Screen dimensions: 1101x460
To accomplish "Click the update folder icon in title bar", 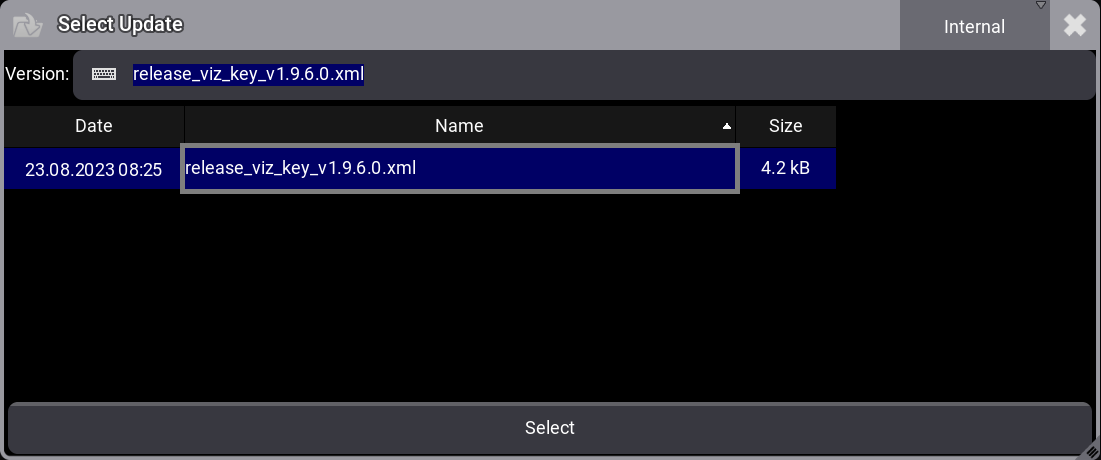I will 27,25.
